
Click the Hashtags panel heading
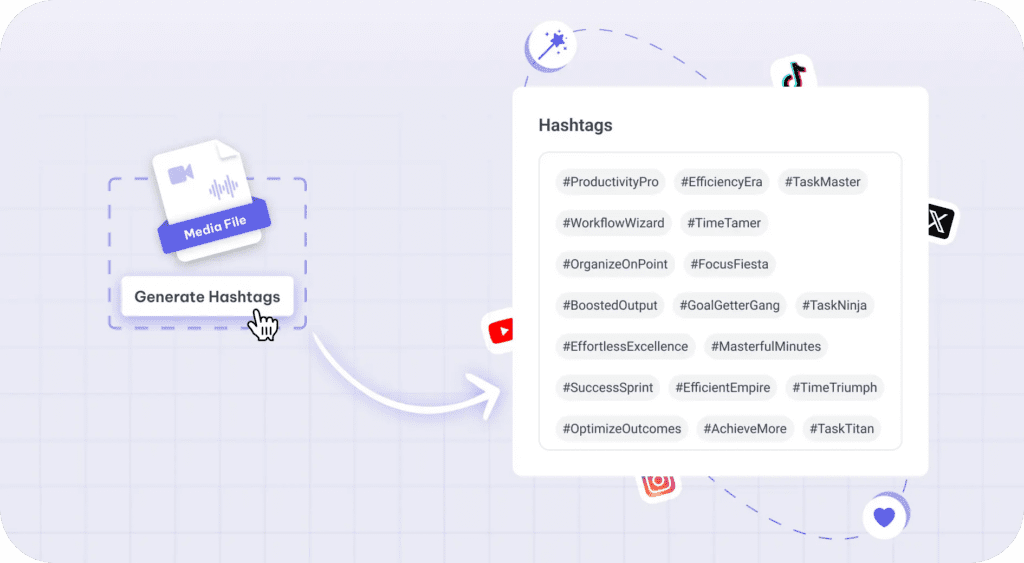click(x=575, y=125)
